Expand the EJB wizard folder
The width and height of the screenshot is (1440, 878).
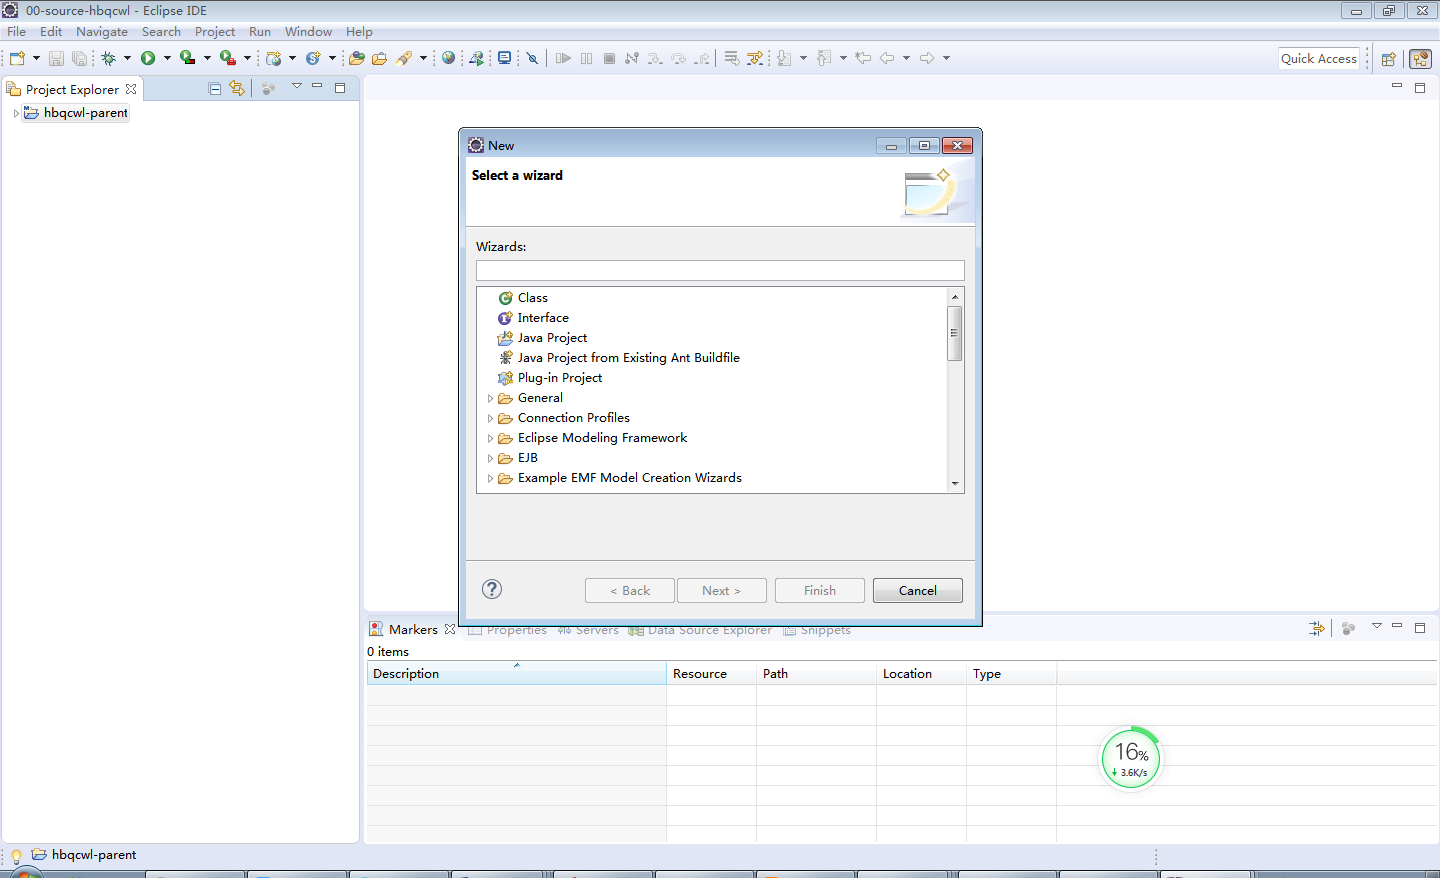coord(490,458)
